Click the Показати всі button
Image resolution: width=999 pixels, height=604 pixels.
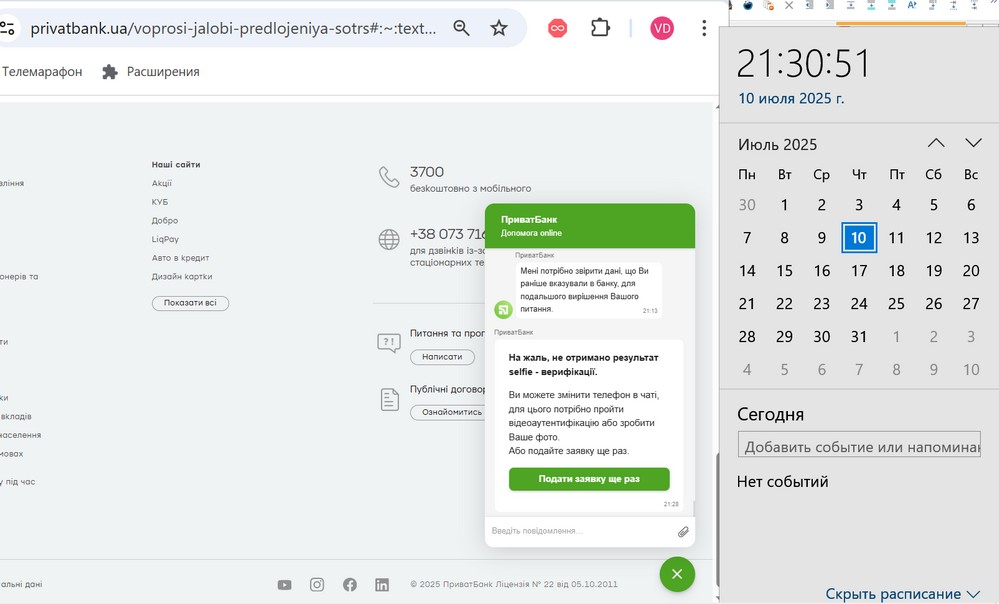point(190,303)
